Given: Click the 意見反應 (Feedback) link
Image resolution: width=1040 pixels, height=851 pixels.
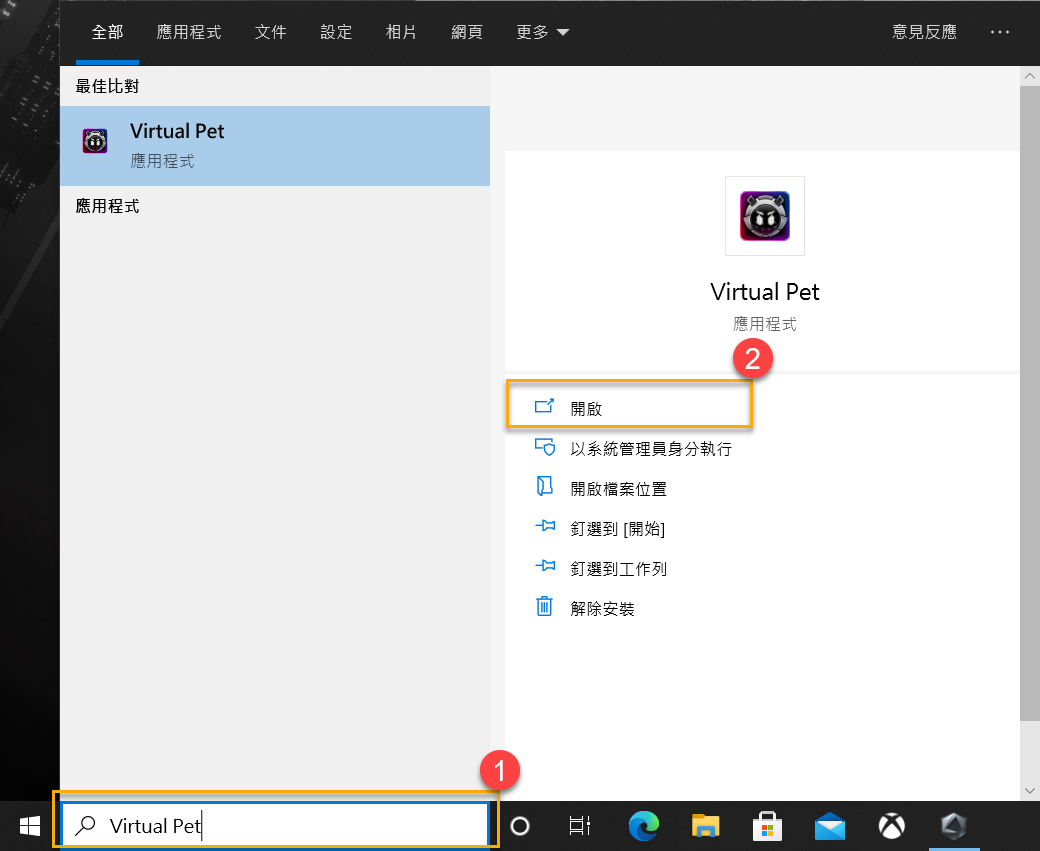Looking at the screenshot, I should coord(923,31).
